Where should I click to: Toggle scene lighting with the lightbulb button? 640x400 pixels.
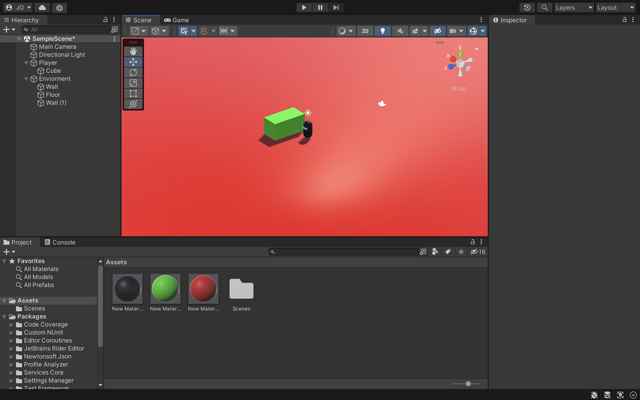(382, 31)
